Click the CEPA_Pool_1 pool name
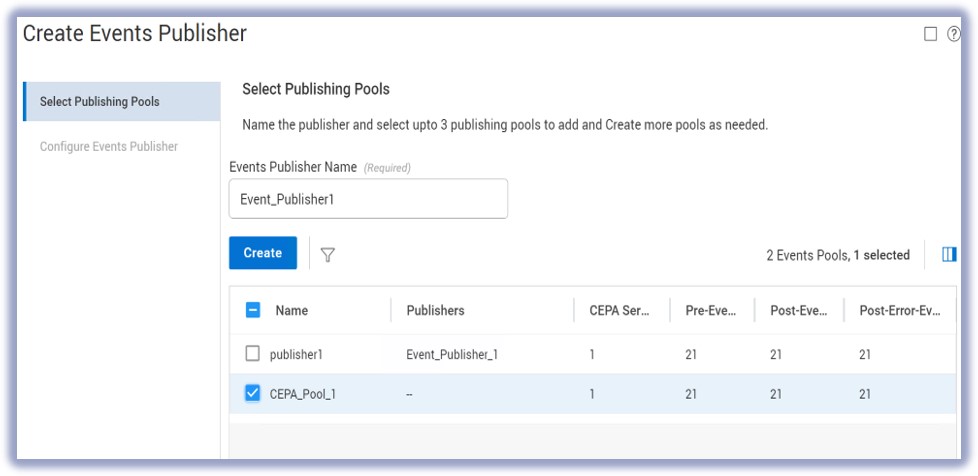 tap(303, 394)
